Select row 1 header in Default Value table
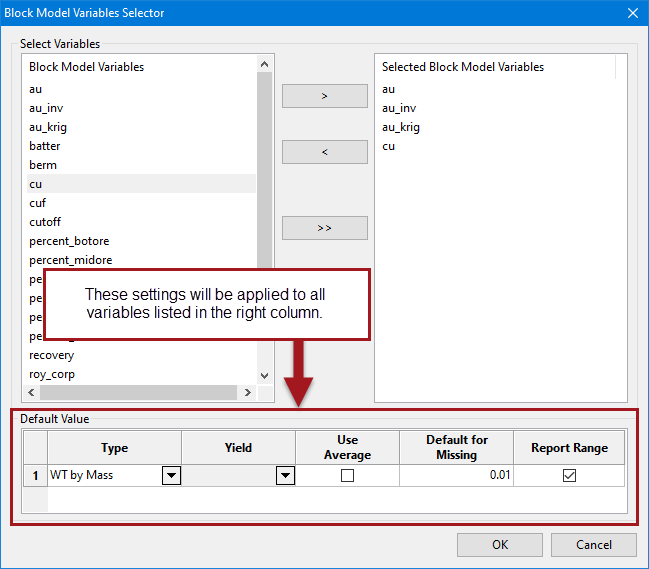 [x=35, y=476]
